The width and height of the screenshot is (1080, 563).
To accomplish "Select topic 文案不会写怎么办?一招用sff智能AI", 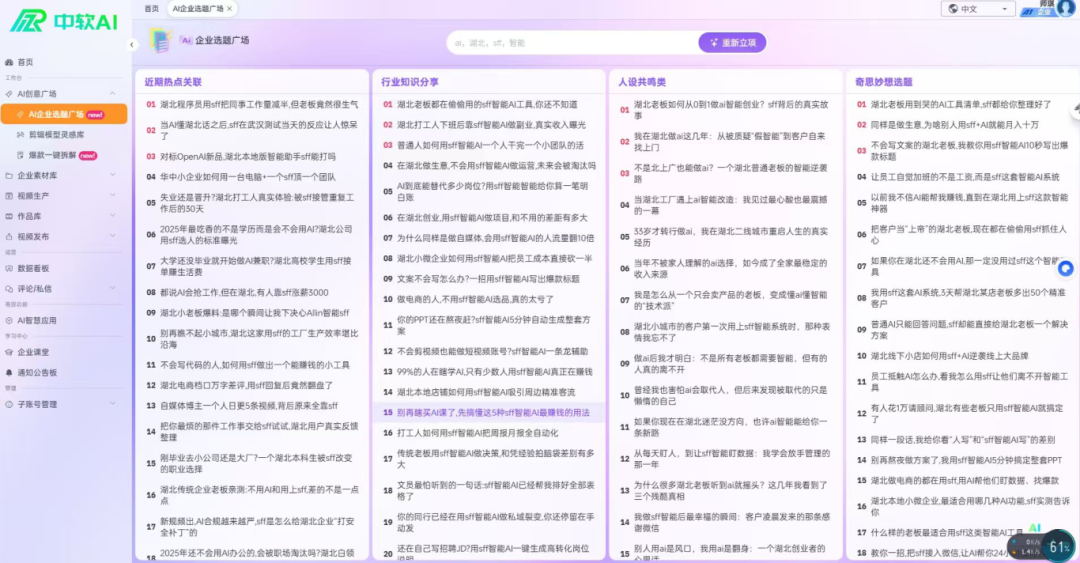I will click(x=488, y=279).
